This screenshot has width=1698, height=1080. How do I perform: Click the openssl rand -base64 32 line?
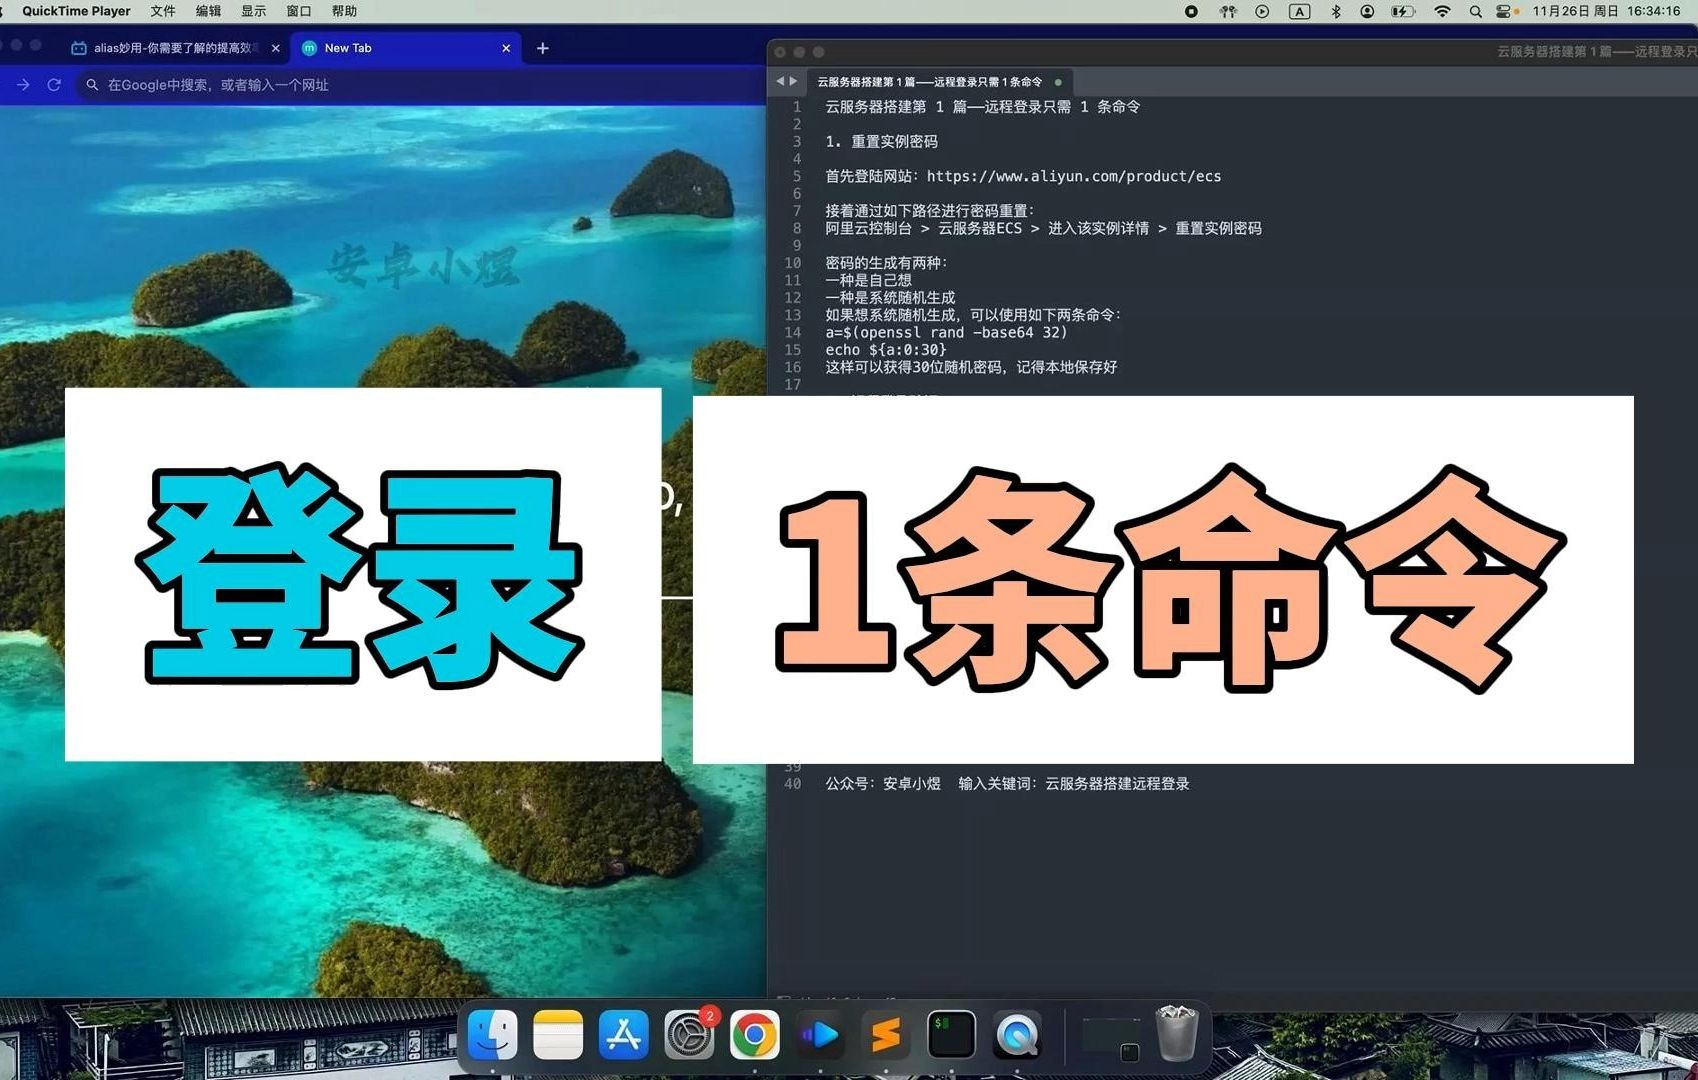click(946, 332)
